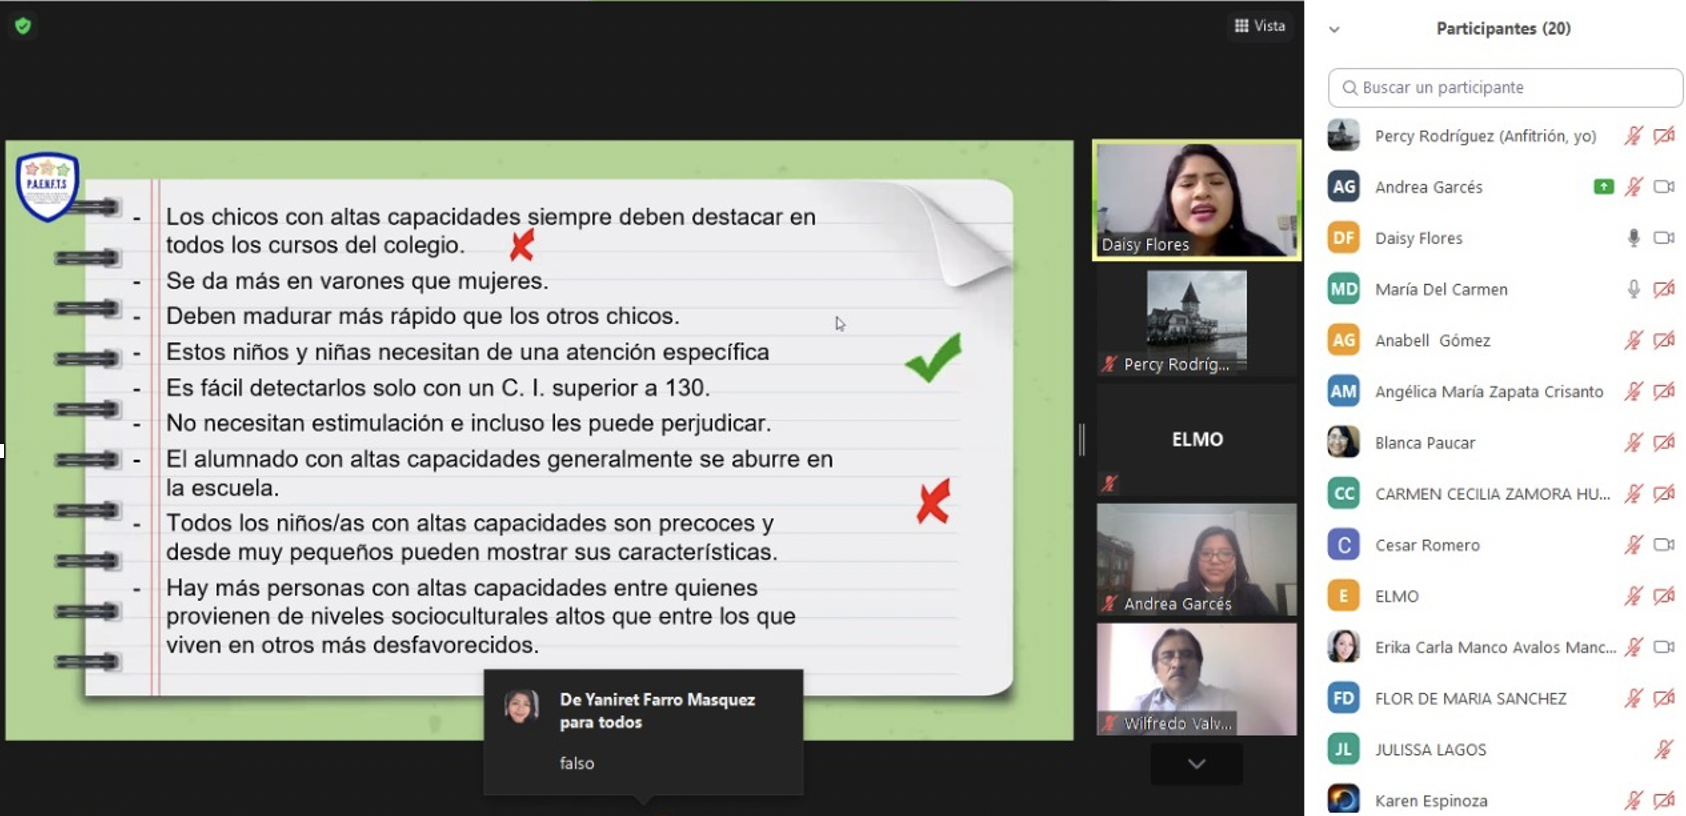Click Andrea Garcés's green screen-share icon

click(x=1603, y=187)
